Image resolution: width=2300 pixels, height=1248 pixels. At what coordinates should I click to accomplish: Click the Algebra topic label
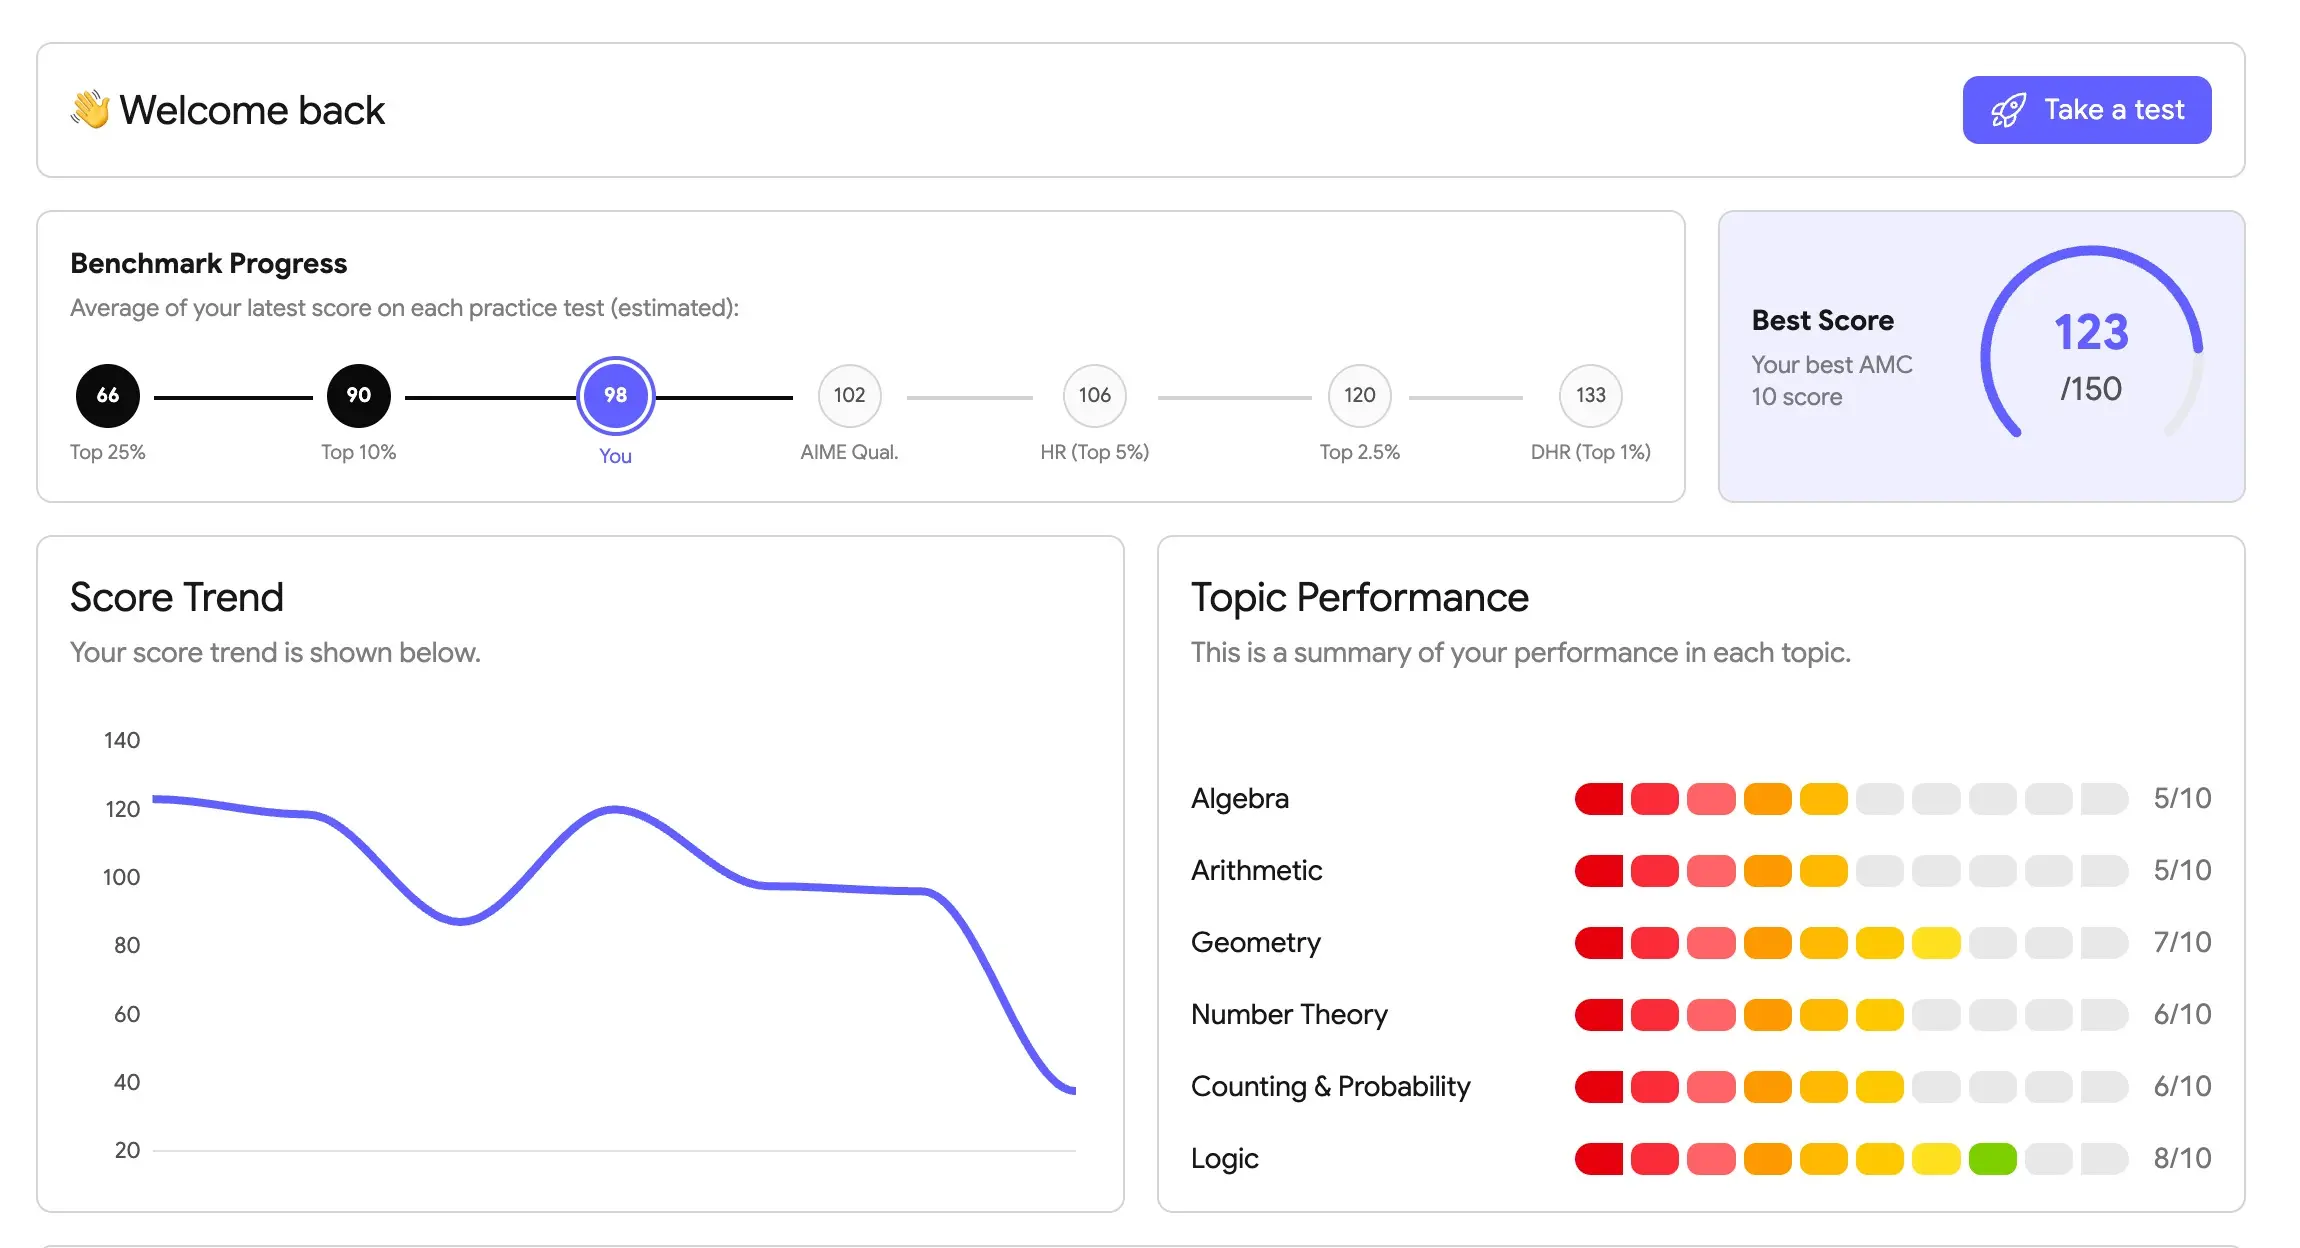tap(1239, 798)
